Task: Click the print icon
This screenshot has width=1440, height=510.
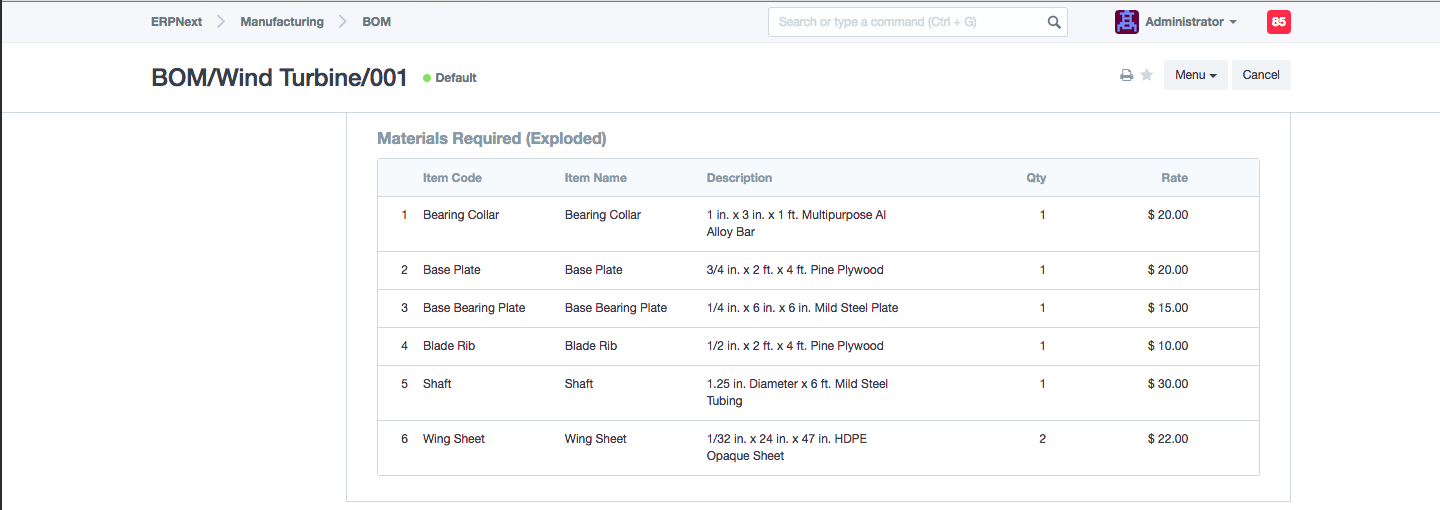Action: (x=1126, y=75)
